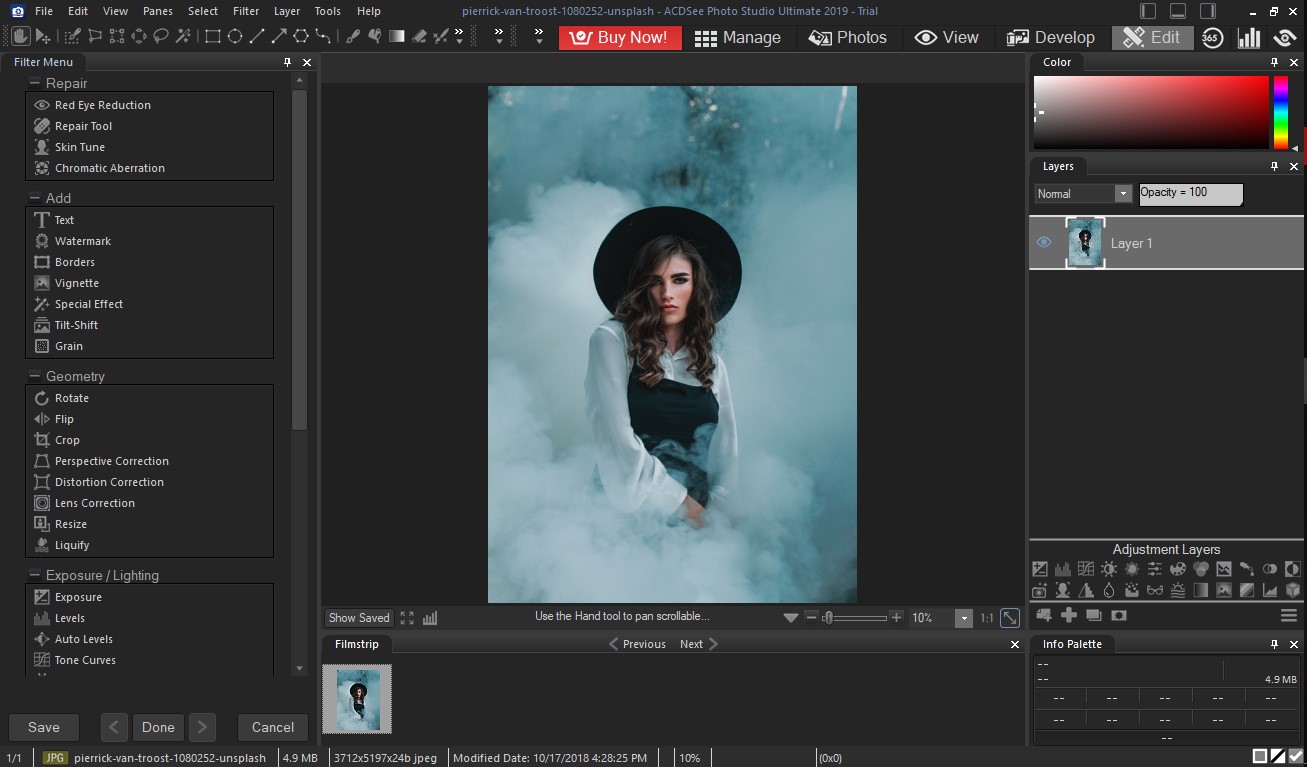Pin the Filter Menu panel
Viewport: 1307px width, 767px height.
[x=287, y=61]
